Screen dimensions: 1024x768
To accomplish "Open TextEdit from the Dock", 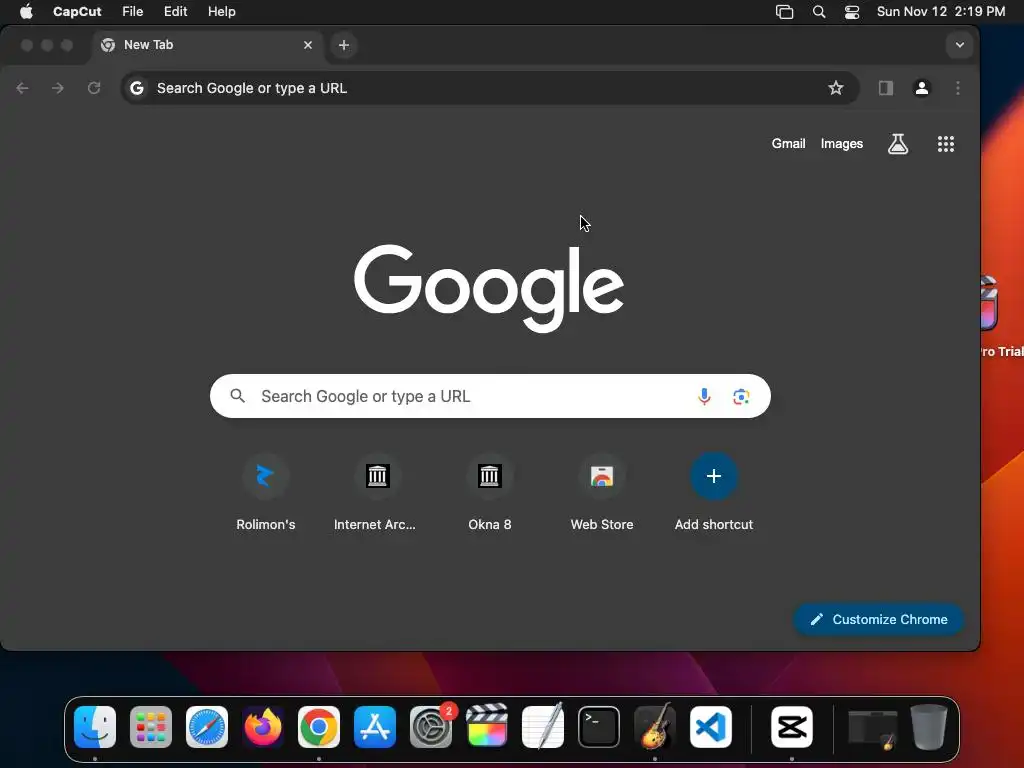I will tap(543, 726).
